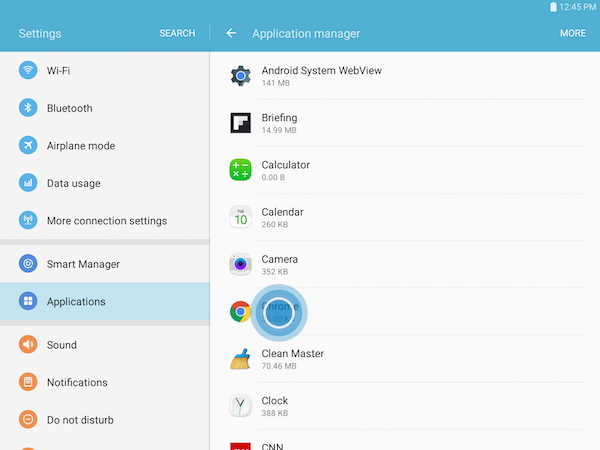This screenshot has width=600, height=450.
Task: Tap the Airplane mode icon
Action: click(x=28, y=145)
